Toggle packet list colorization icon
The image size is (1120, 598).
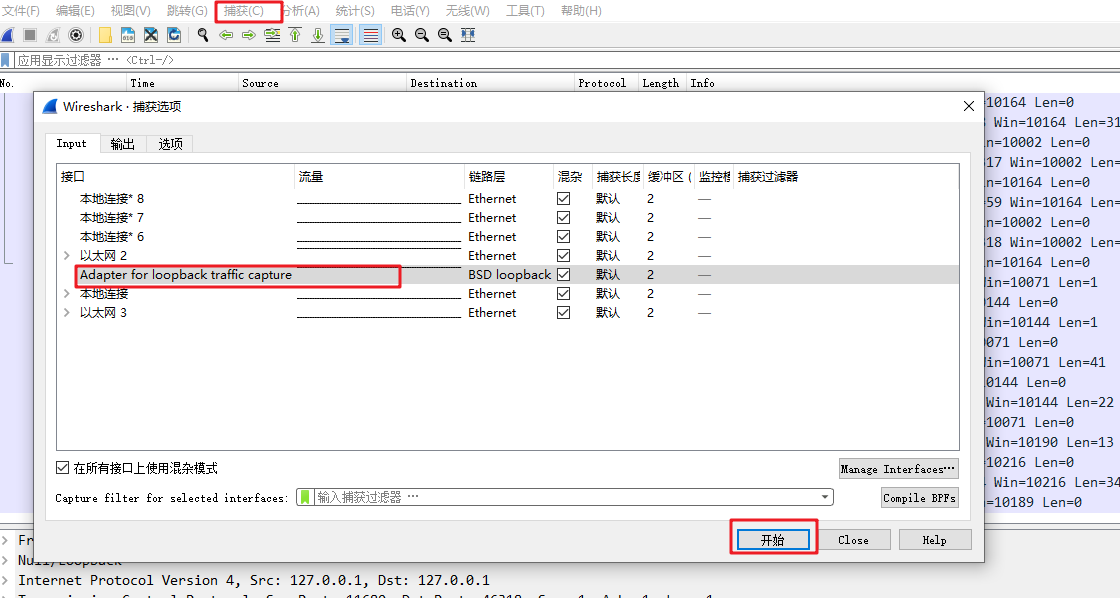click(x=370, y=35)
